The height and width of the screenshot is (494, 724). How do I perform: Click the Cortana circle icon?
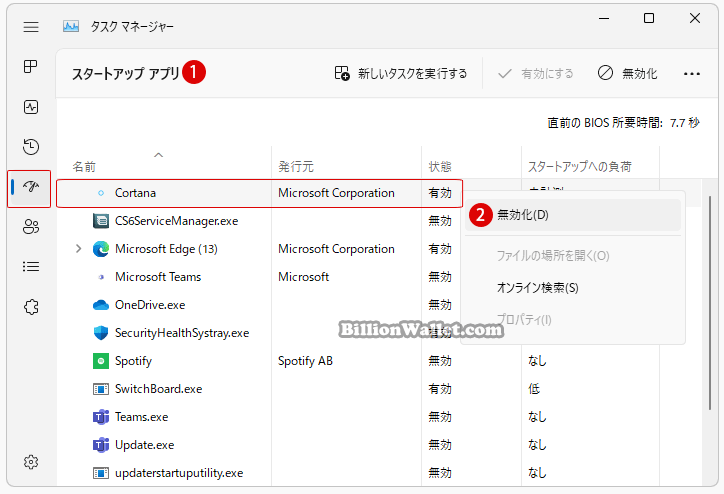coord(101,193)
